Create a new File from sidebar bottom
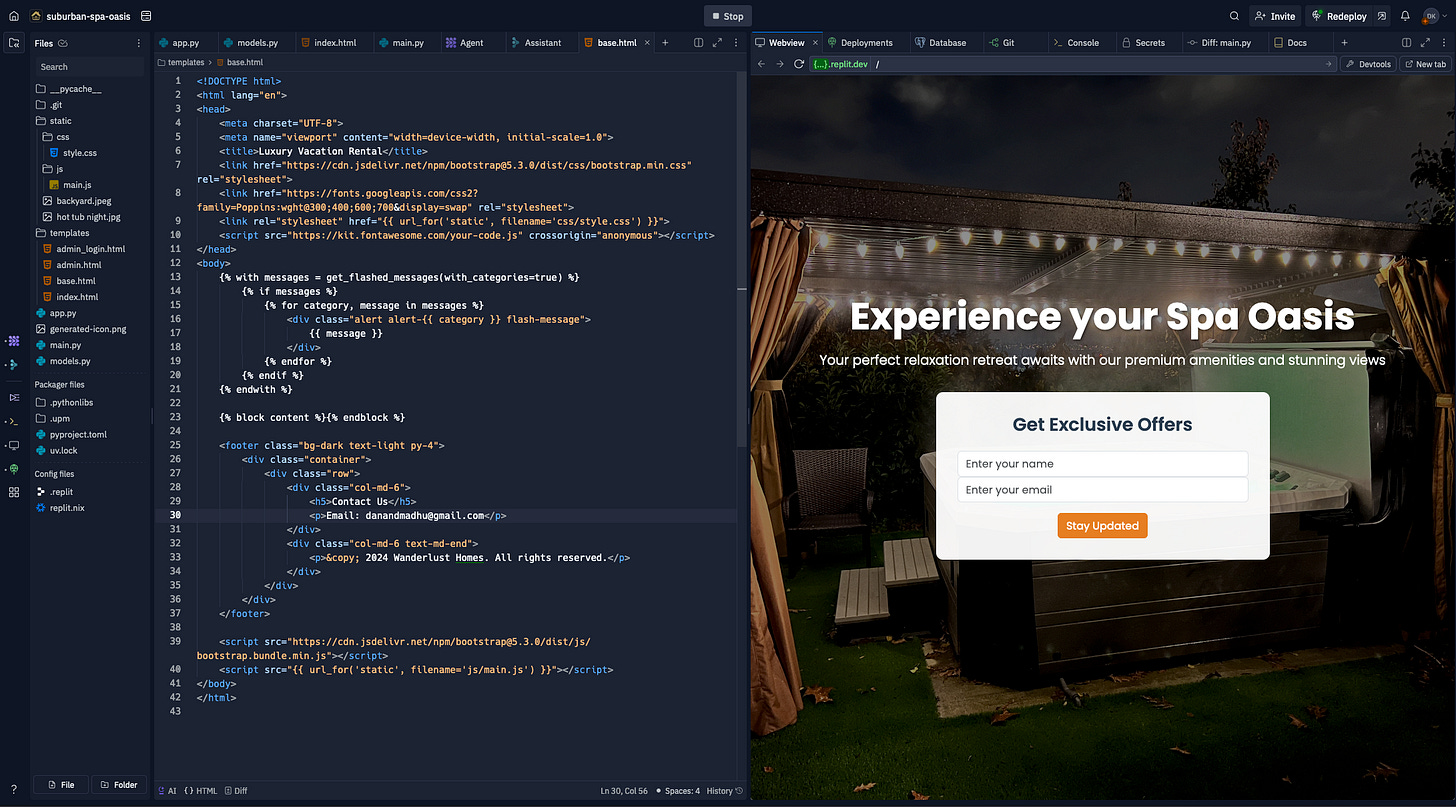Viewport: 1456px width, 807px height. 61,785
